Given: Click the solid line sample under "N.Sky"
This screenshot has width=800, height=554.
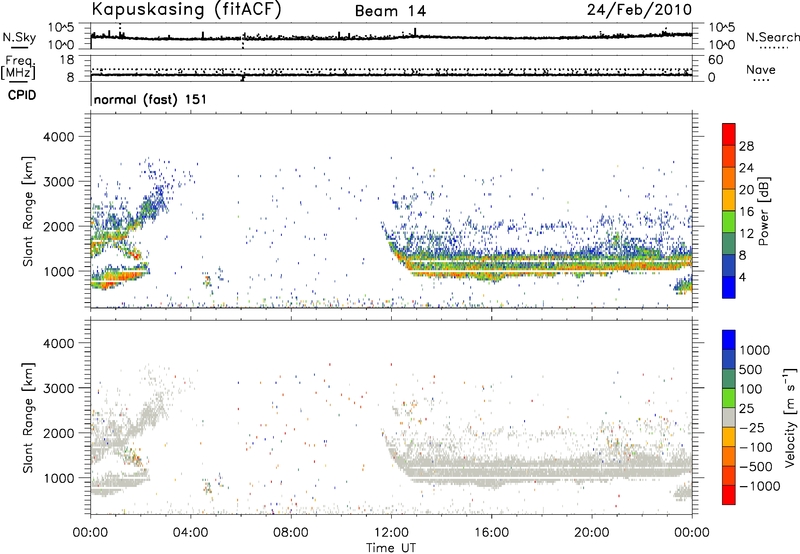Looking at the screenshot, I should 19,48.
